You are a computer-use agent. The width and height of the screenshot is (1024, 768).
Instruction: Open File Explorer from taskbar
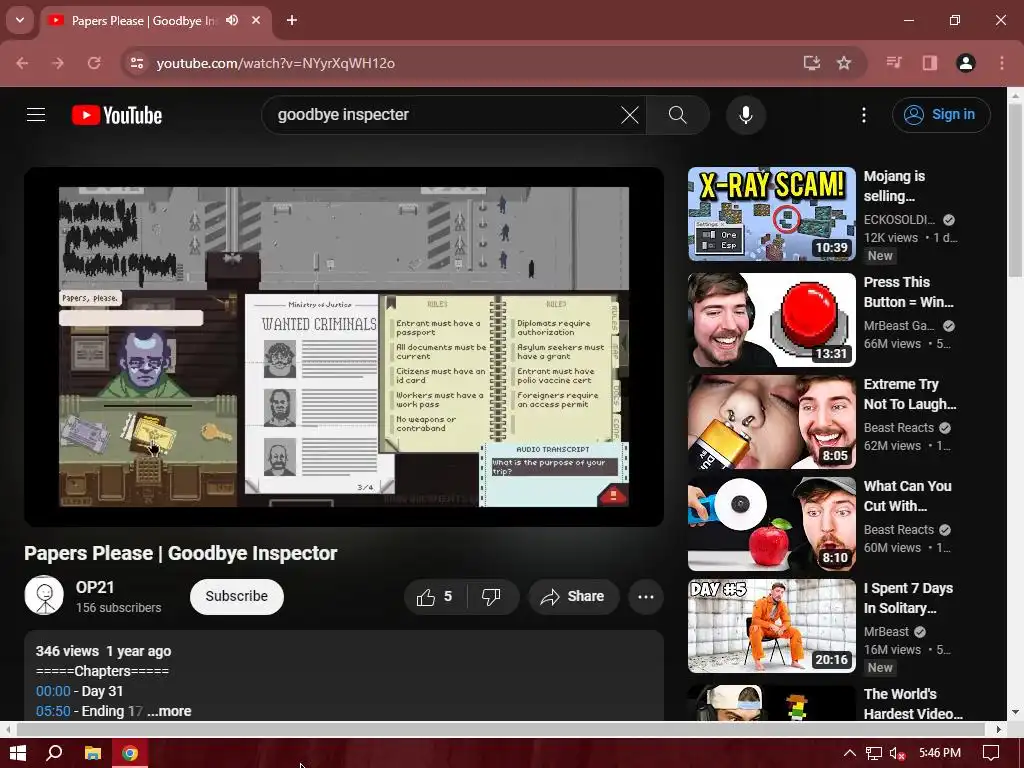click(x=93, y=753)
